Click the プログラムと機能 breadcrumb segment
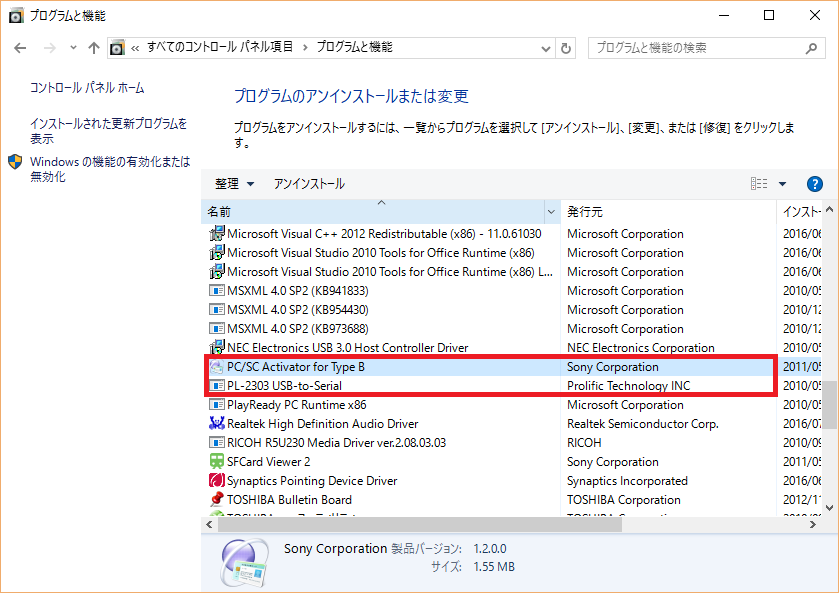This screenshot has width=839, height=593. point(354,47)
